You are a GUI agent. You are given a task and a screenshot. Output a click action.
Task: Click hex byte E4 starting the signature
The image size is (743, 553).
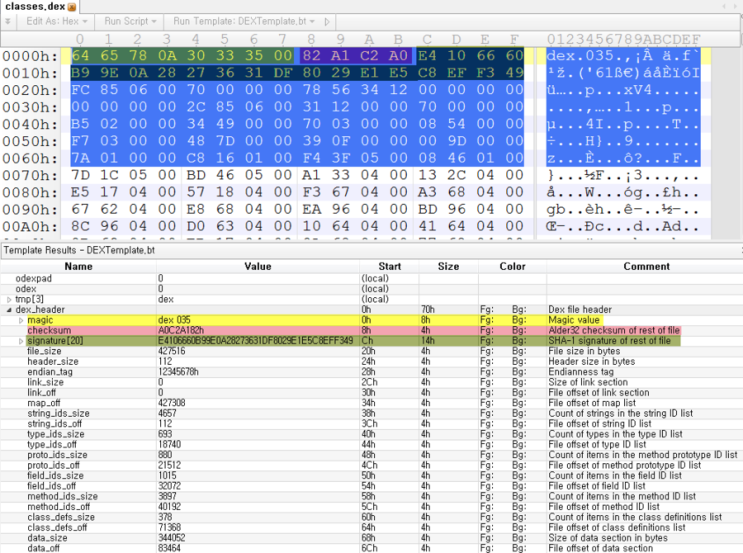pos(427,55)
